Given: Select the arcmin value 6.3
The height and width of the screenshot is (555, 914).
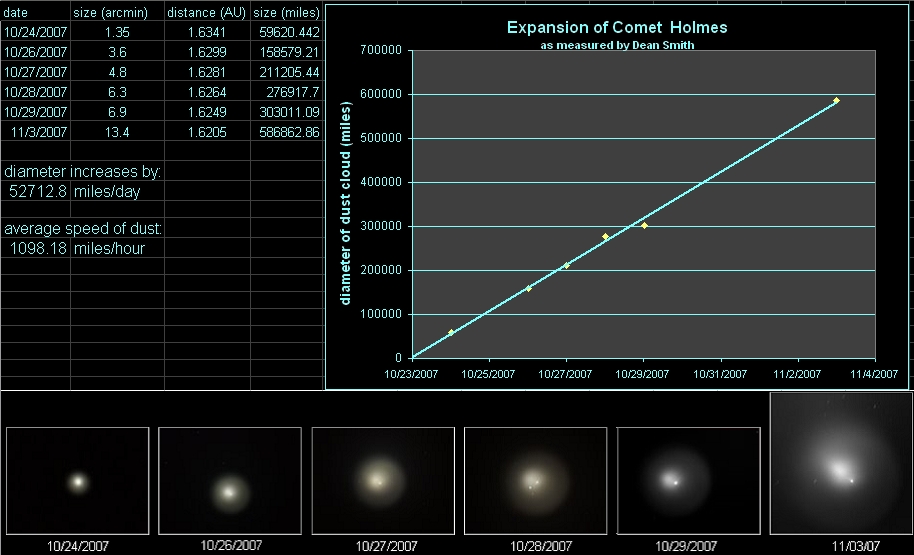Looking at the screenshot, I should click(x=117, y=92).
